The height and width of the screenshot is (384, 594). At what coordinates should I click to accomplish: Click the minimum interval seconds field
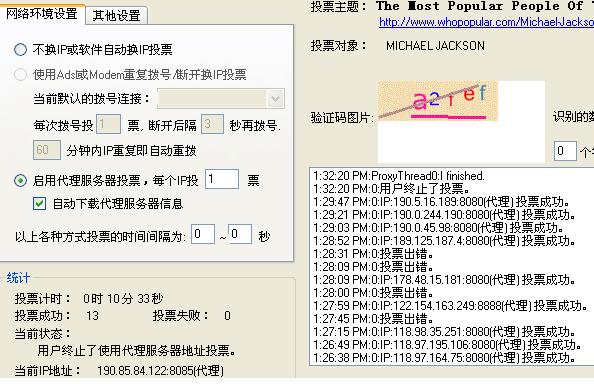[x=203, y=234]
